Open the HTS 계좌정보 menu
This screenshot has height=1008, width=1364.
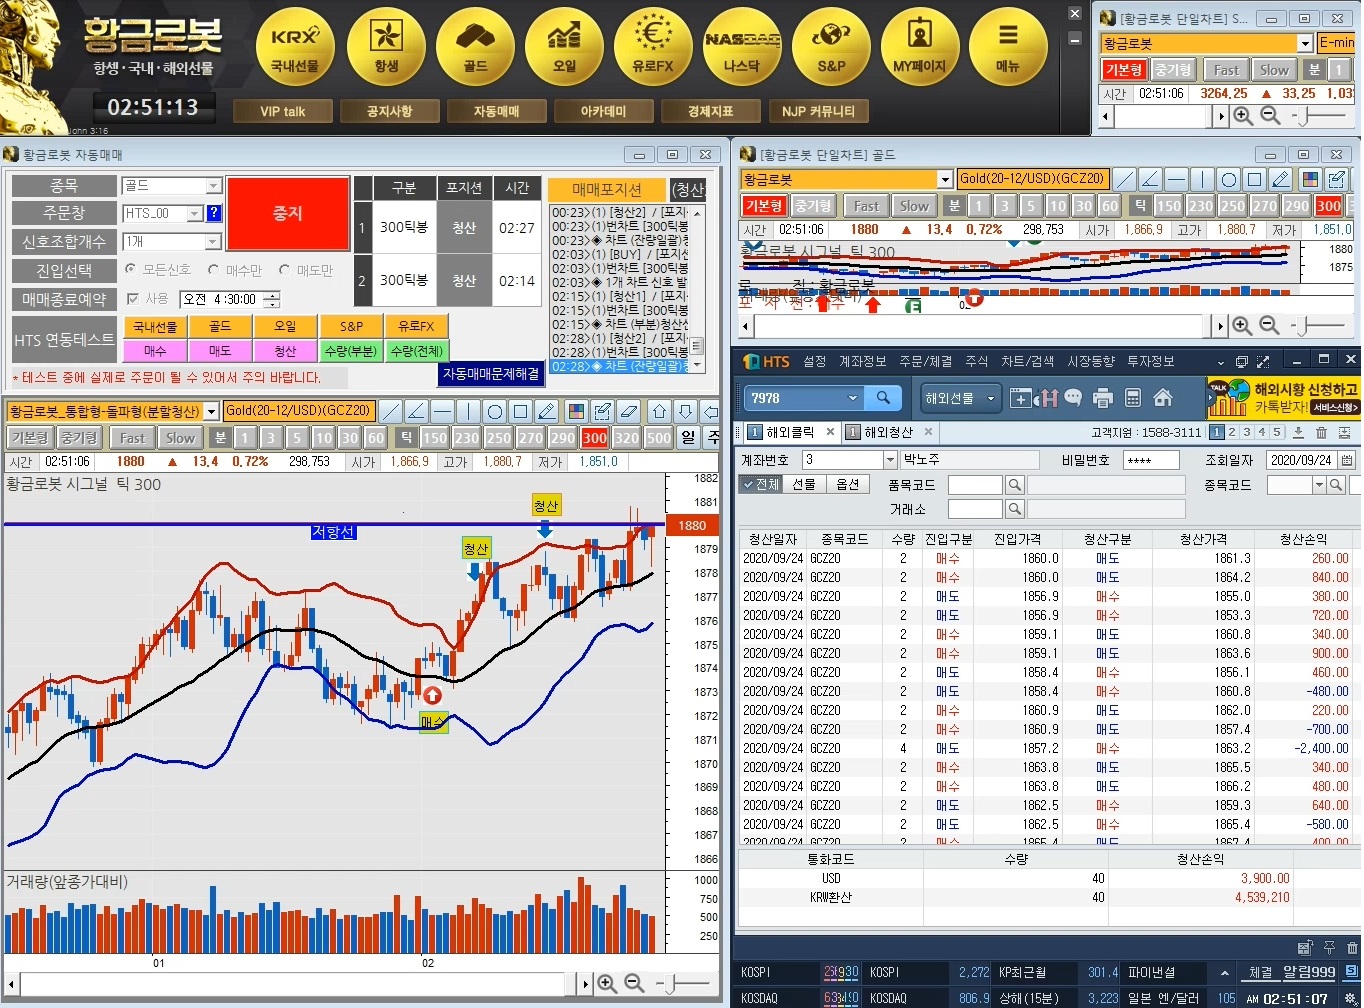click(862, 361)
